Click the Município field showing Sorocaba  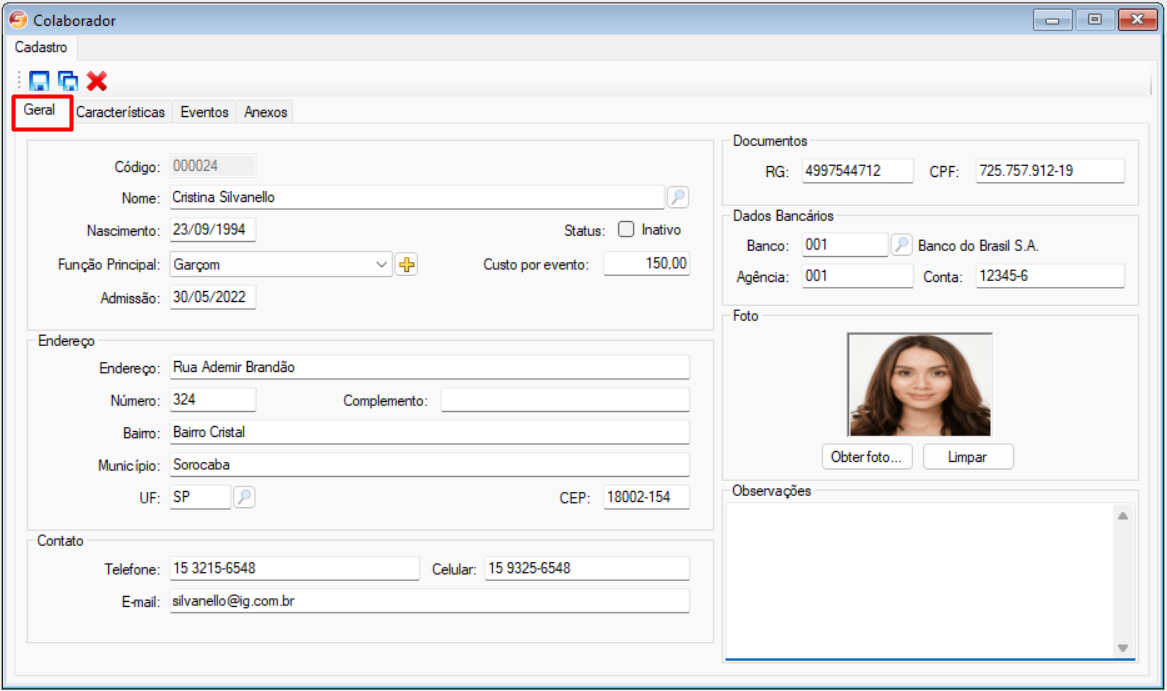pos(429,465)
